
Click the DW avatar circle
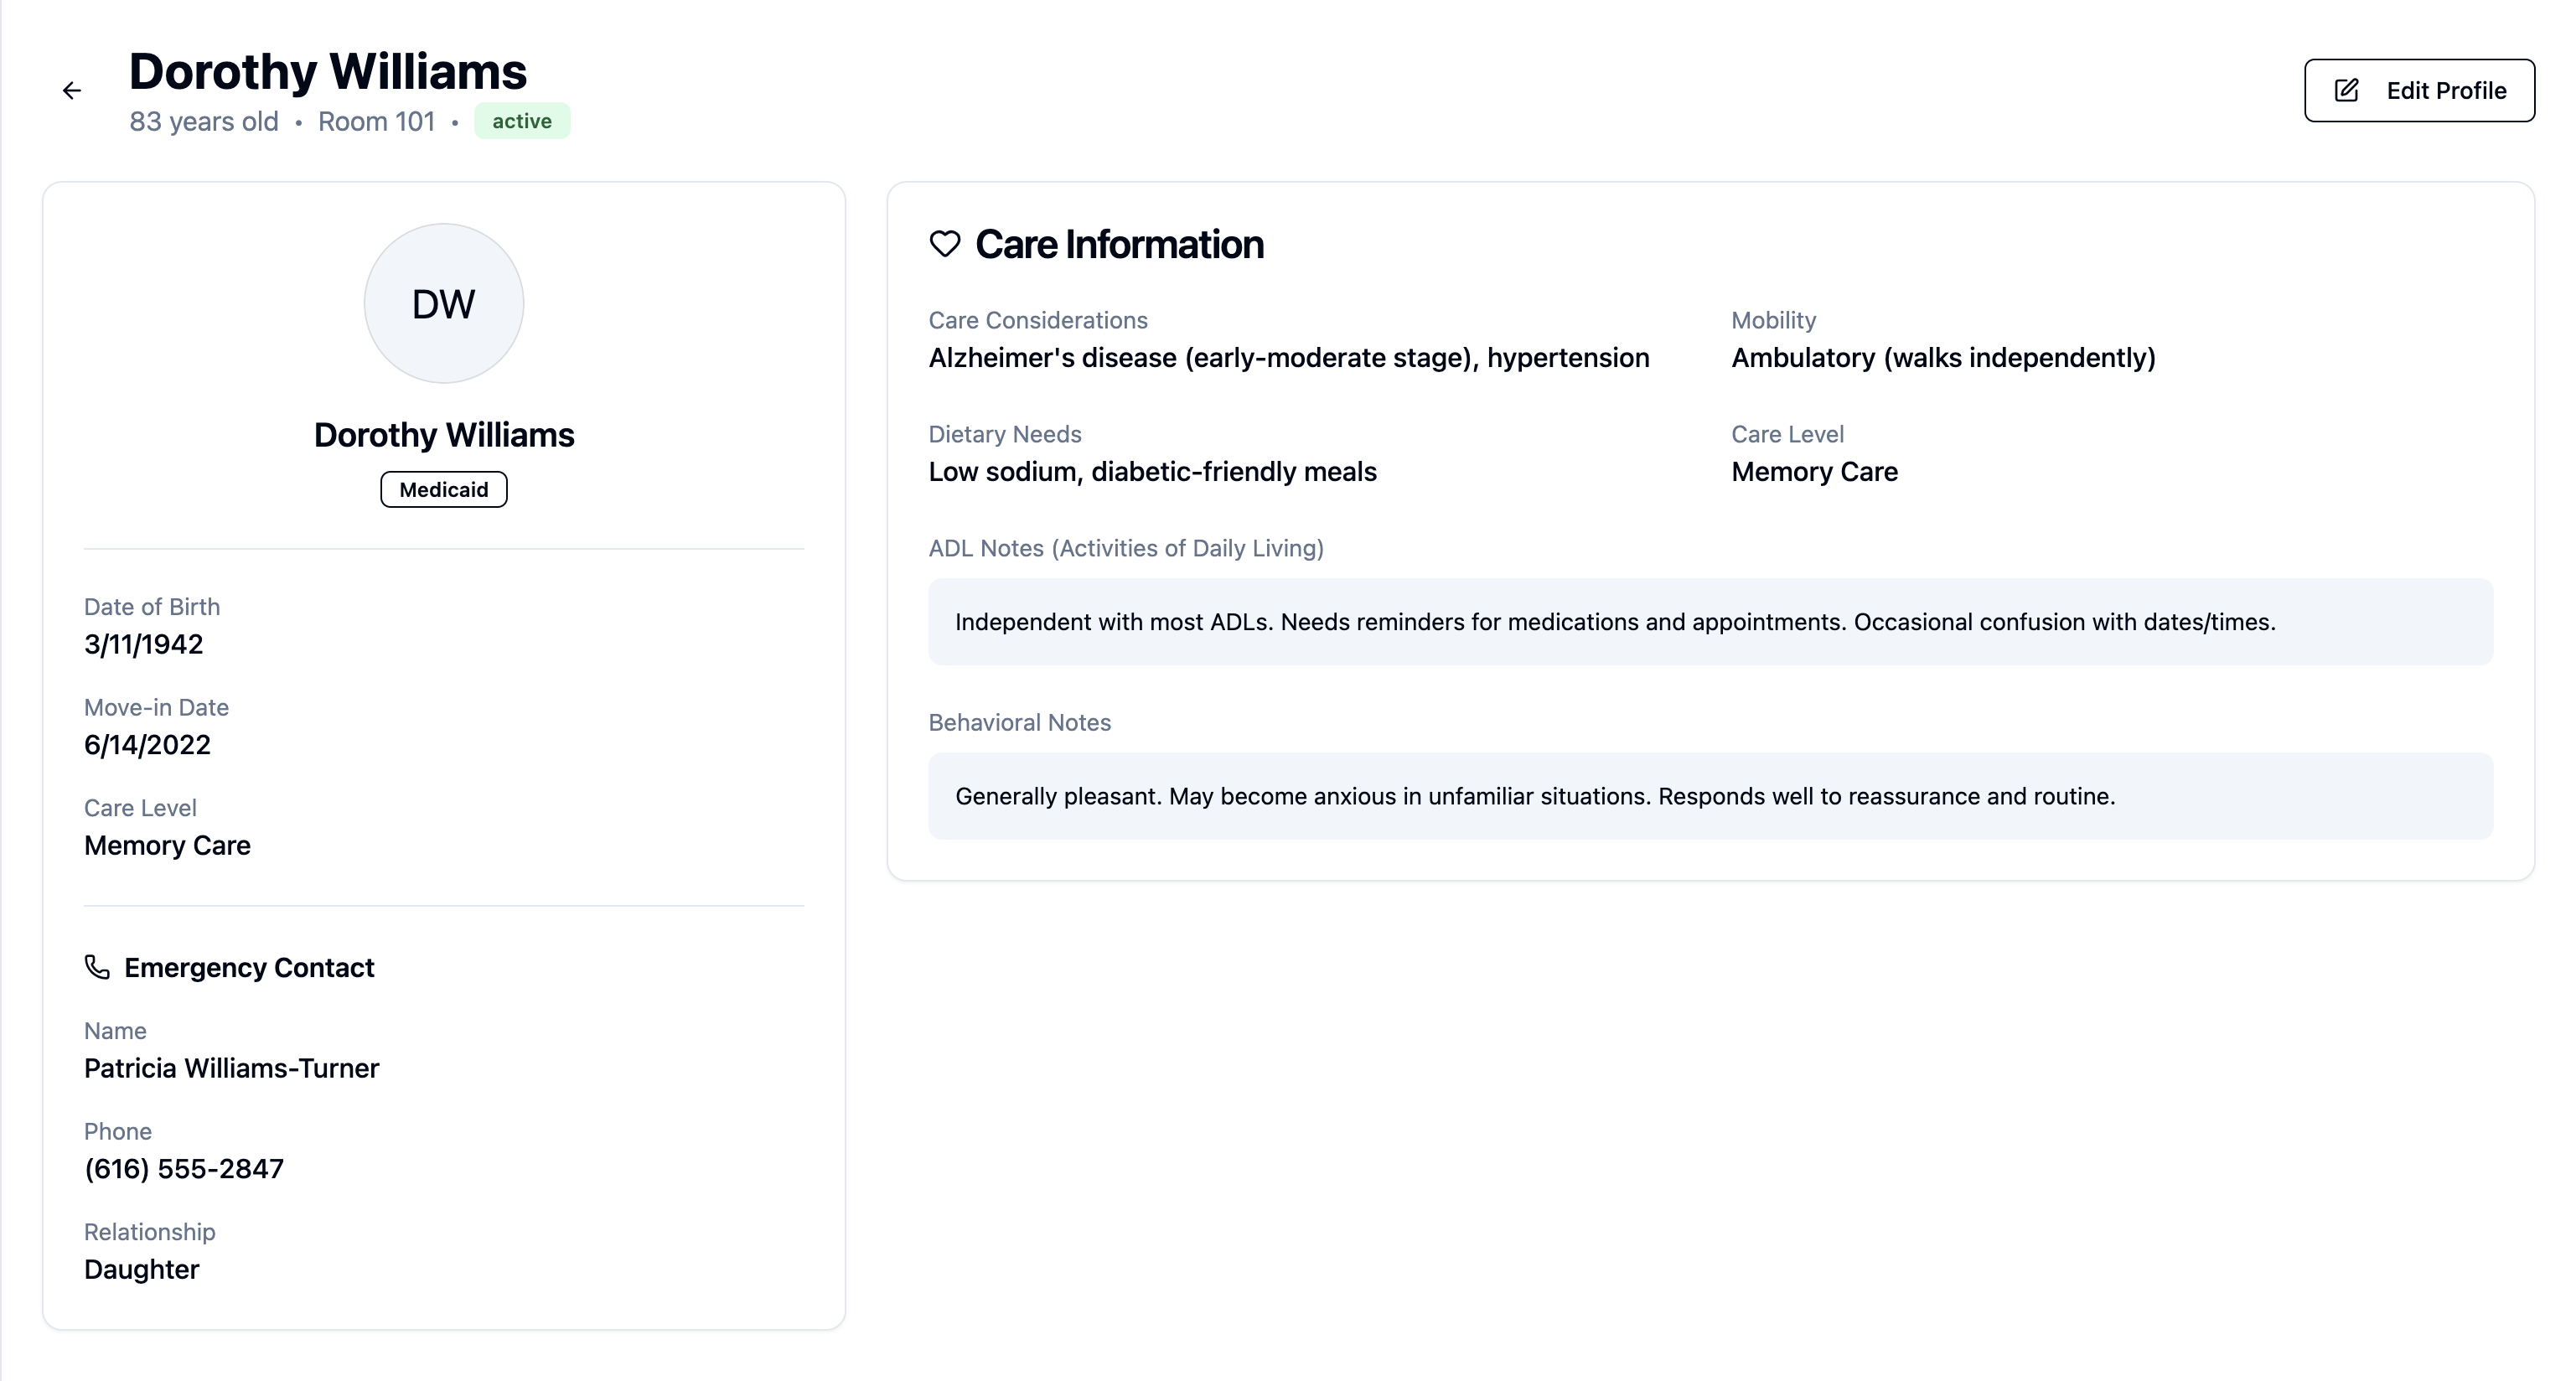pyautogui.click(x=444, y=303)
